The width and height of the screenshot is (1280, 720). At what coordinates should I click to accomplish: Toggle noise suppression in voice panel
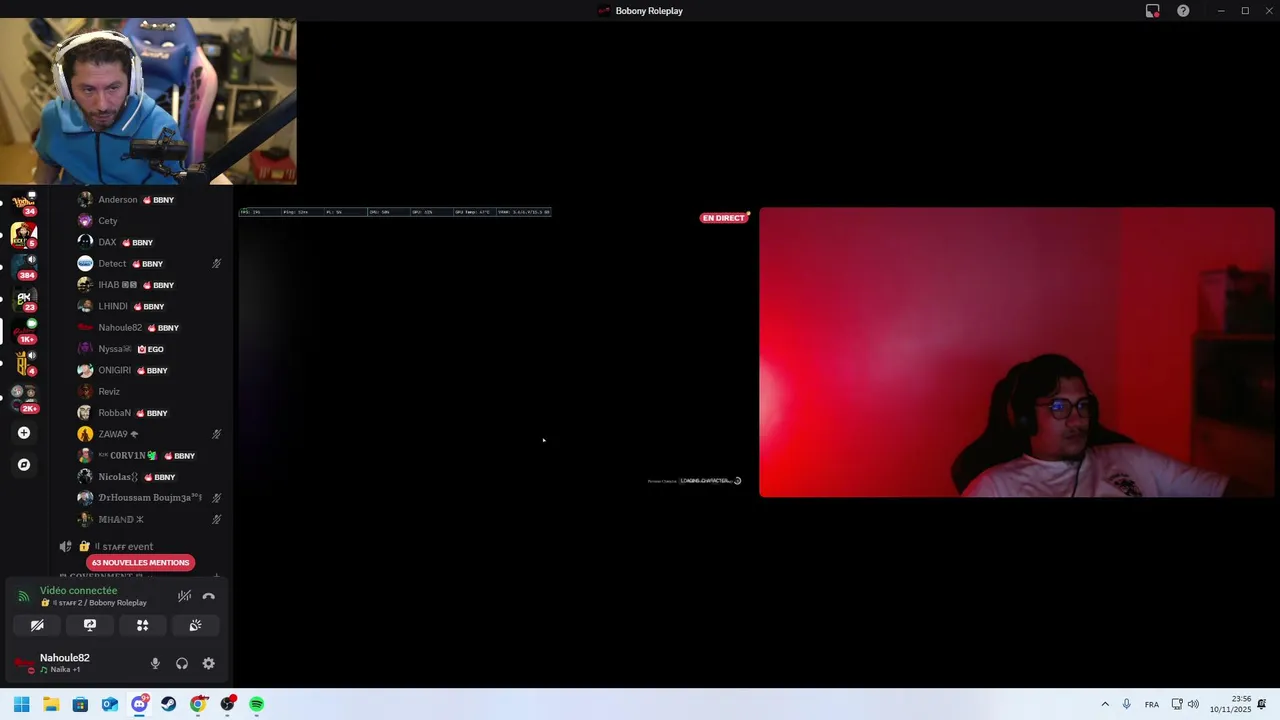[184, 596]
